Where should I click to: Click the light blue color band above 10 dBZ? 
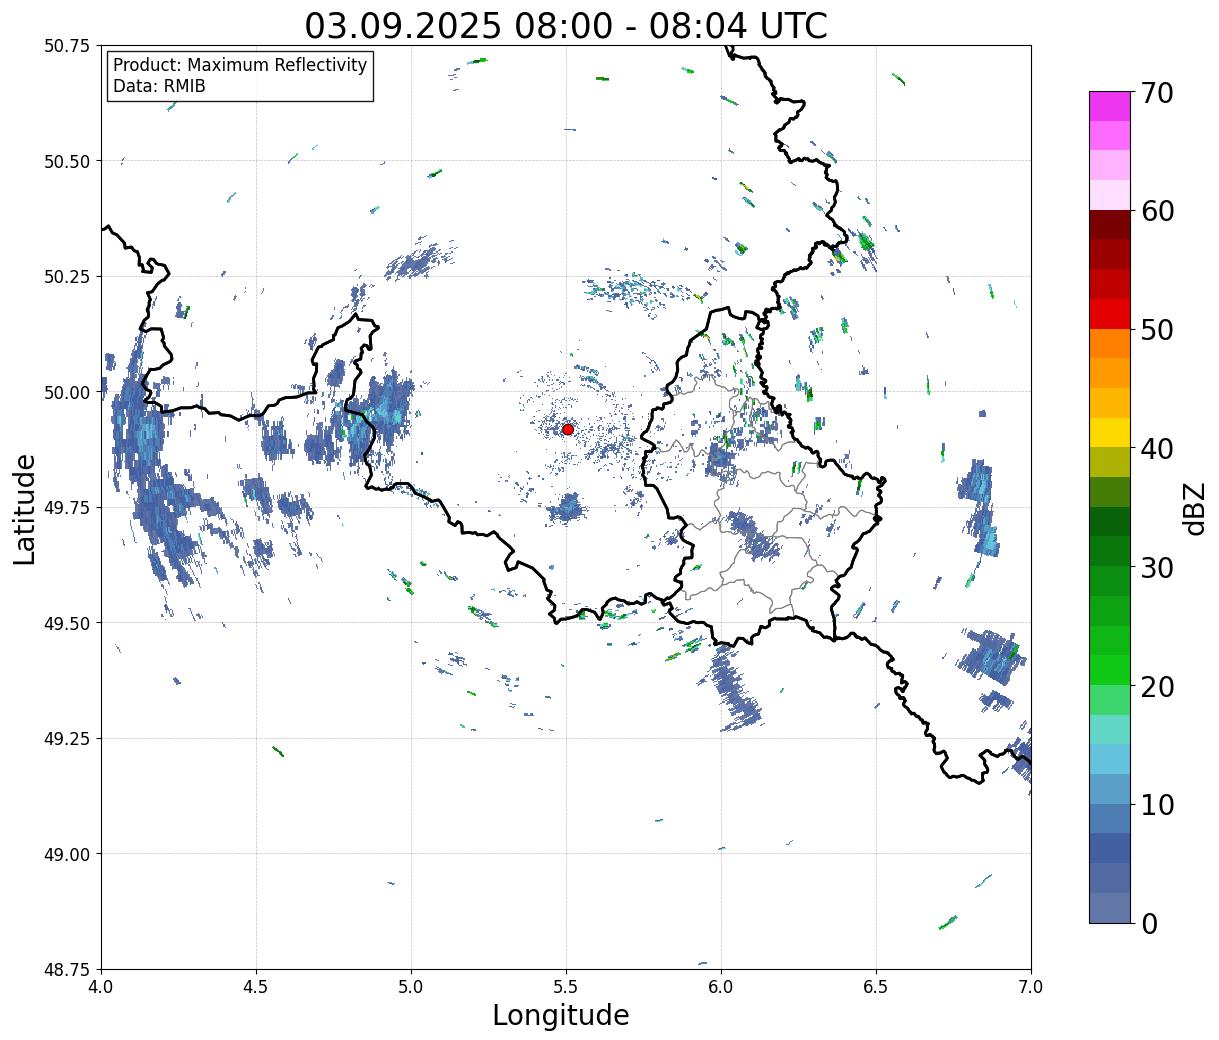coord(1110,788)
